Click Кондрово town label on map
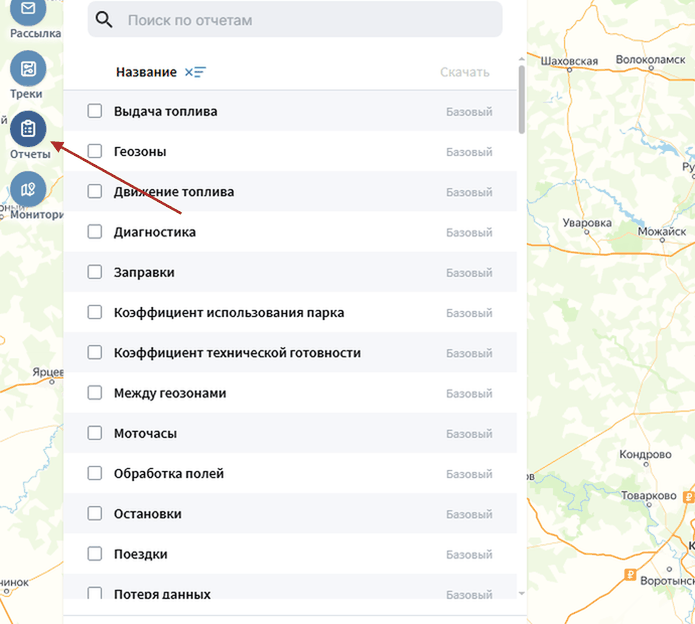The height and width of the screenshot is (624, 695). [645, 454]
